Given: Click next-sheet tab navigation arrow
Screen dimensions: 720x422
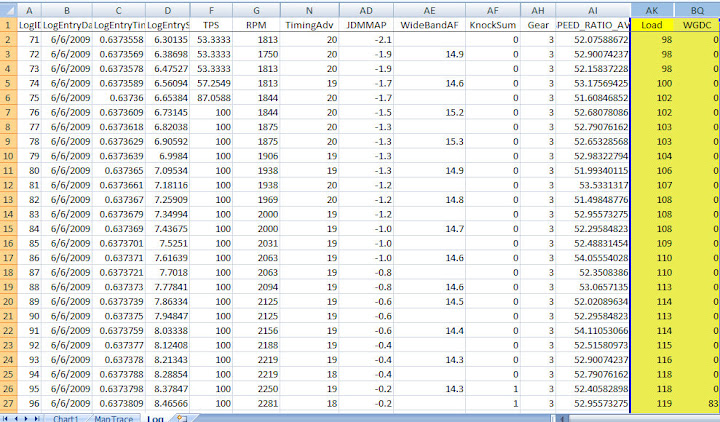Looking at the screenshot, I should coord(26,418).
